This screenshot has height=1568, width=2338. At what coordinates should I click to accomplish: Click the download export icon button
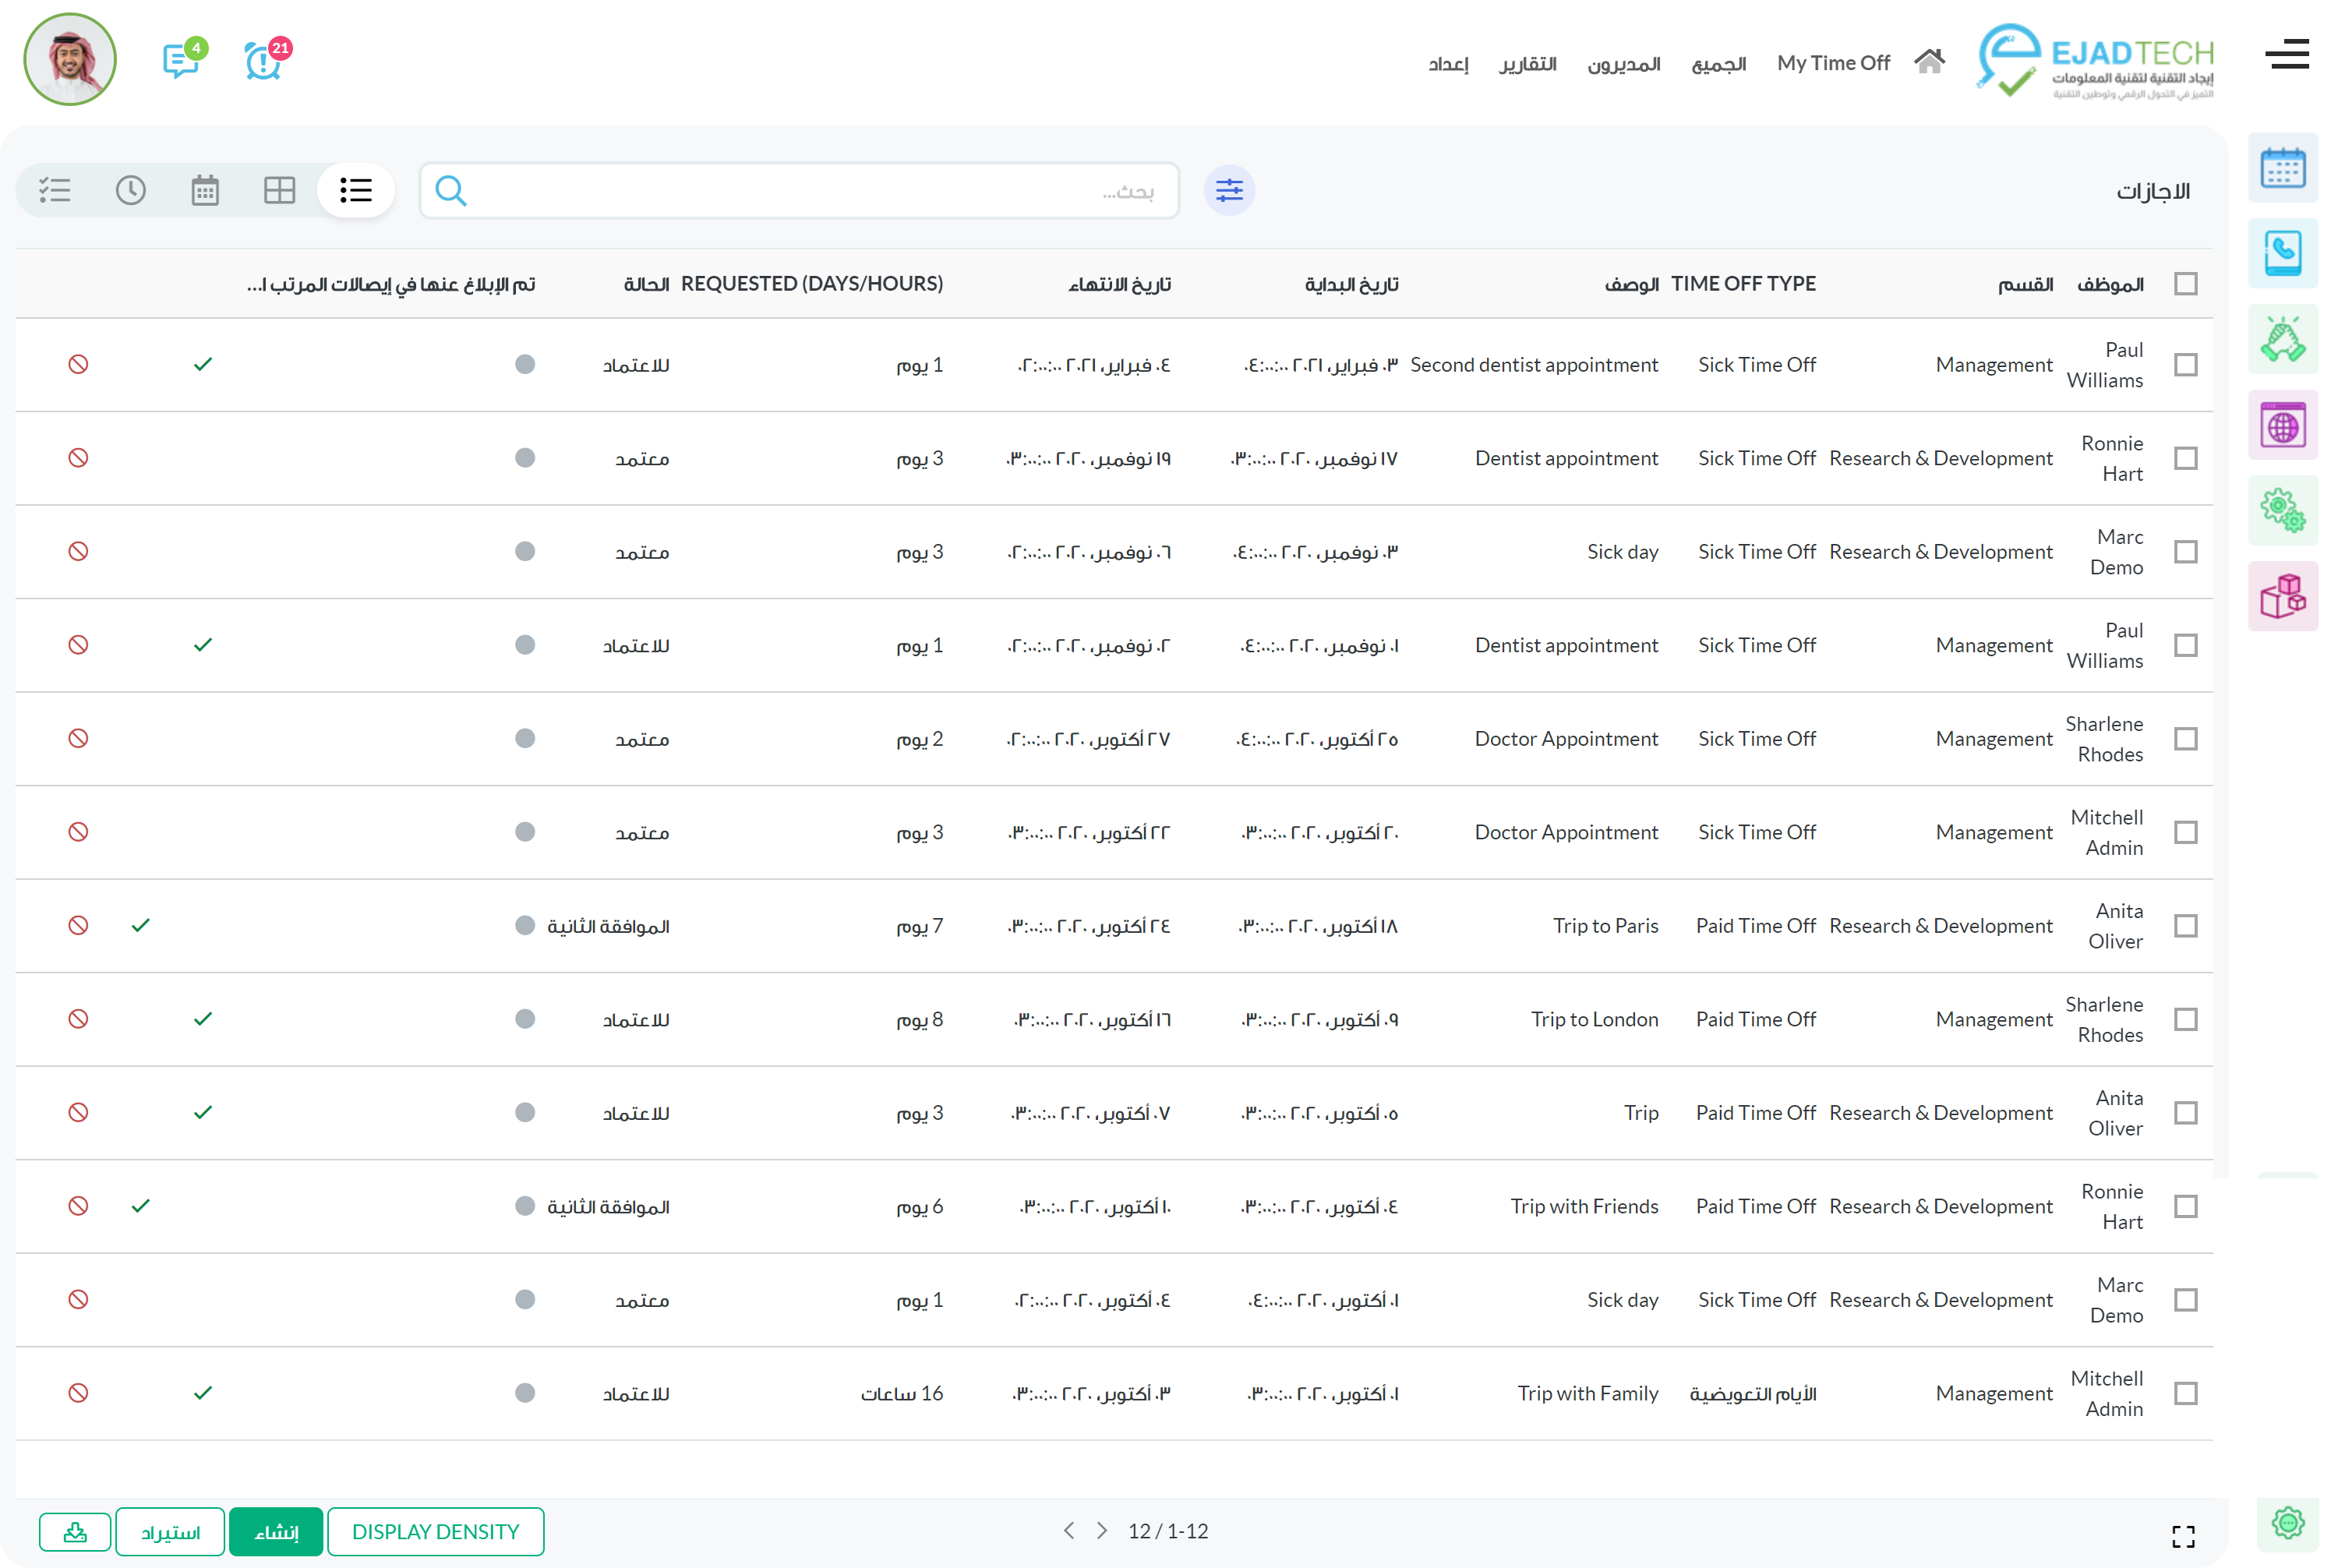point(75,1531)
